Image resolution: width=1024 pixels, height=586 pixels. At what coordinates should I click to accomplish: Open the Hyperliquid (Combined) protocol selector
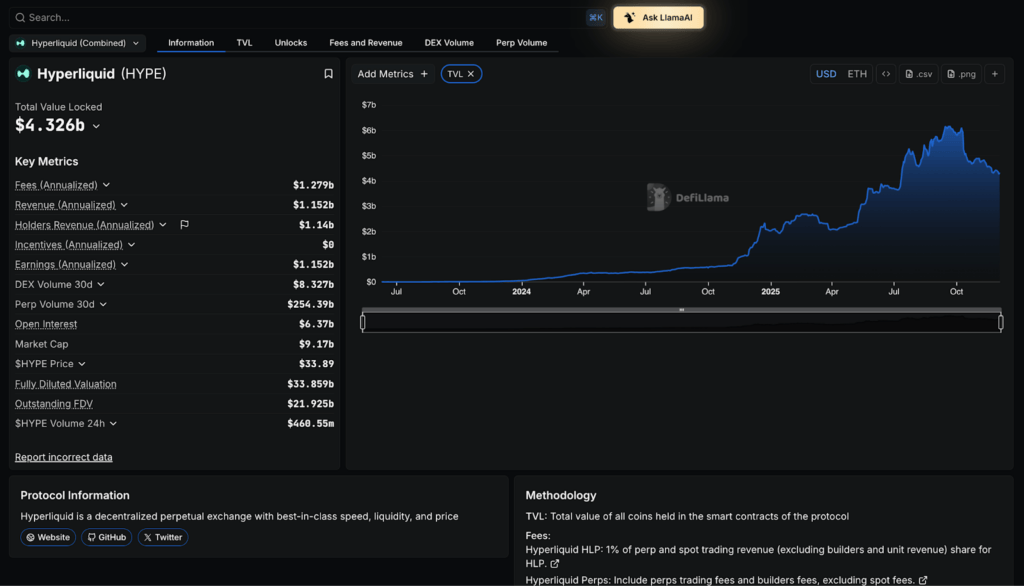click(x=77, y=43)
